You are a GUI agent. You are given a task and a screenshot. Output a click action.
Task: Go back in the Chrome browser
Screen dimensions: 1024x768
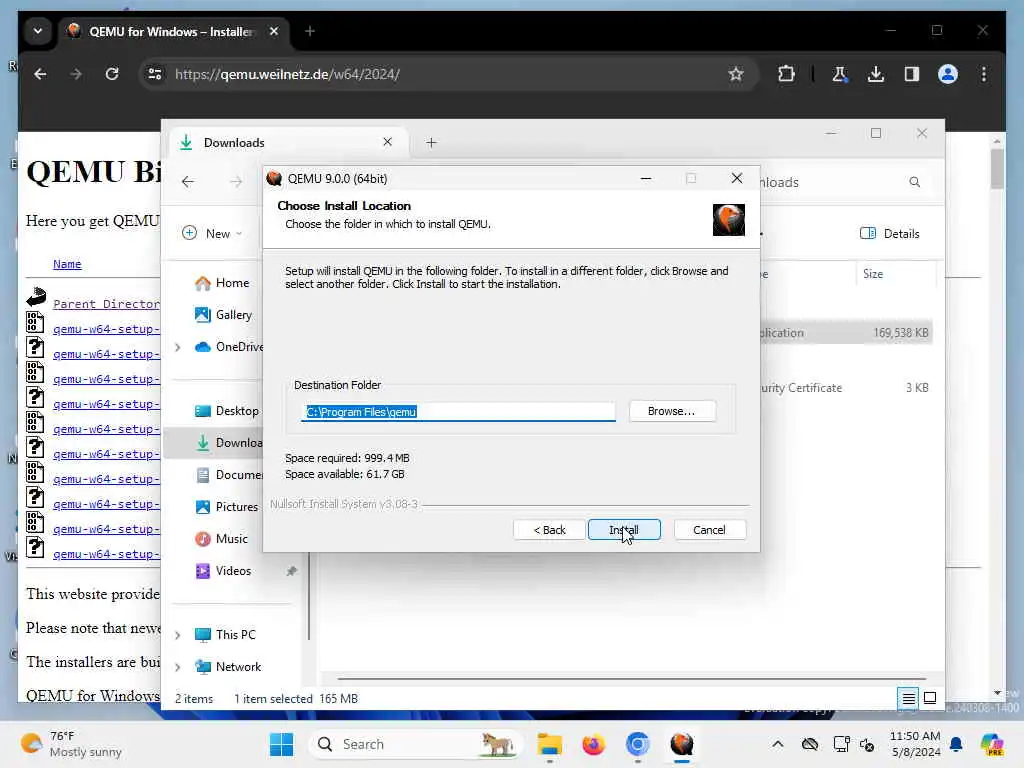[x=40, y=74]
